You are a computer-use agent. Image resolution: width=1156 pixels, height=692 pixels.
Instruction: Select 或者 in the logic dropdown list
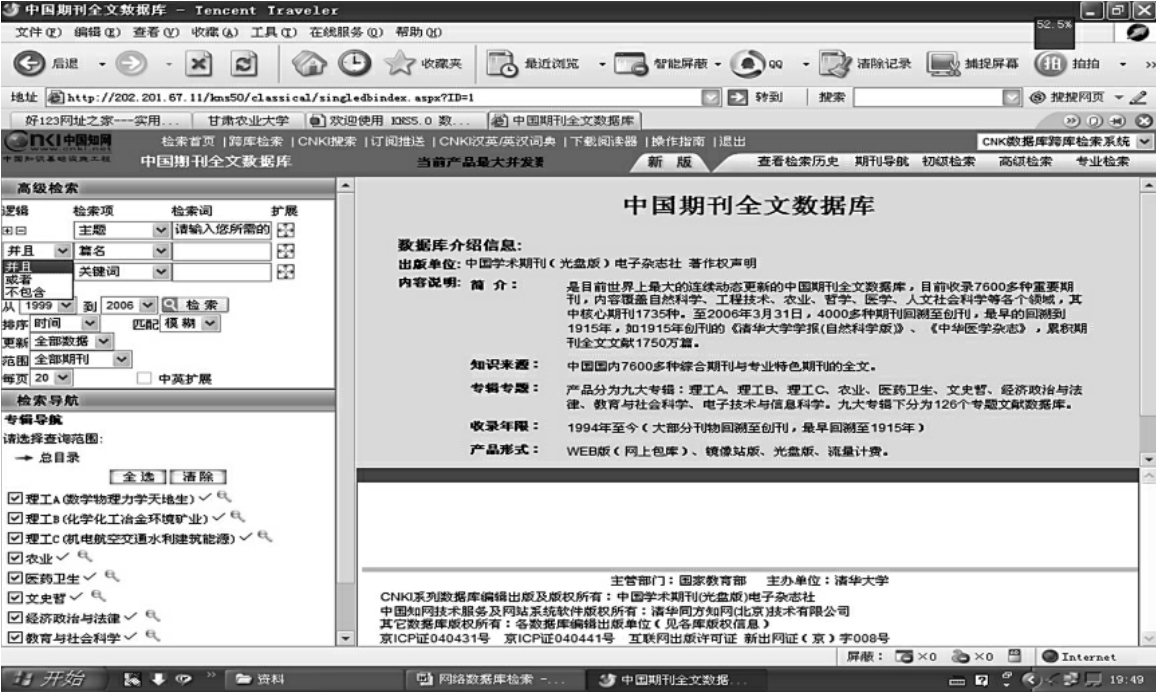pyautogui.click(x=37, y=279)
